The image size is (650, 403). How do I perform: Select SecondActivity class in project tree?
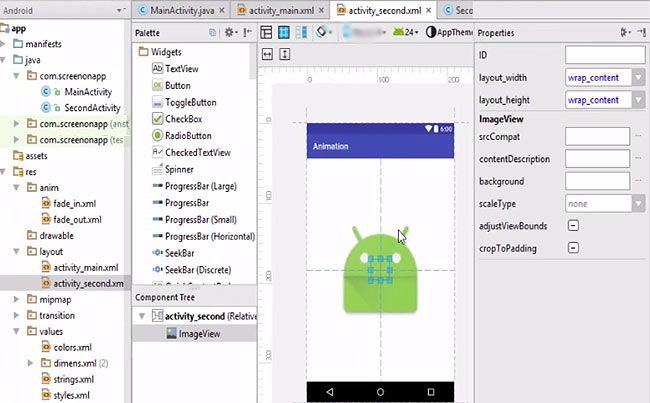click(x=92, y=108)
